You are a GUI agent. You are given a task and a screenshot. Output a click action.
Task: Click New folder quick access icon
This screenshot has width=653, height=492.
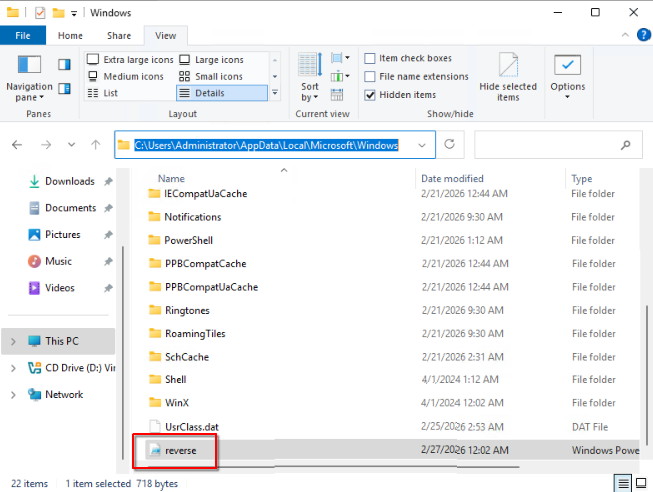pyautogui.click(x=58, y=13)
